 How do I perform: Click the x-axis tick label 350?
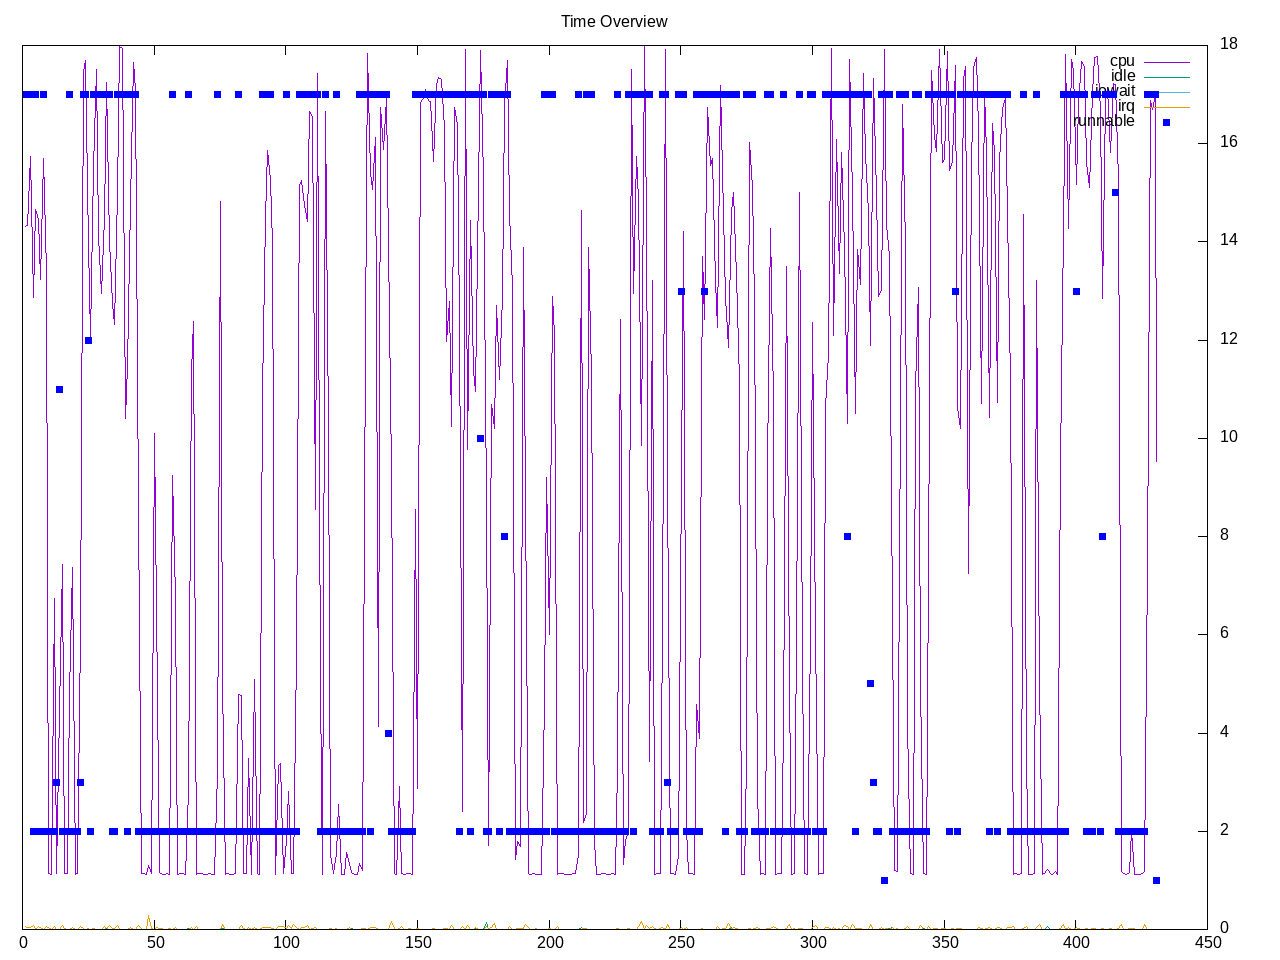tap(944, 942)
